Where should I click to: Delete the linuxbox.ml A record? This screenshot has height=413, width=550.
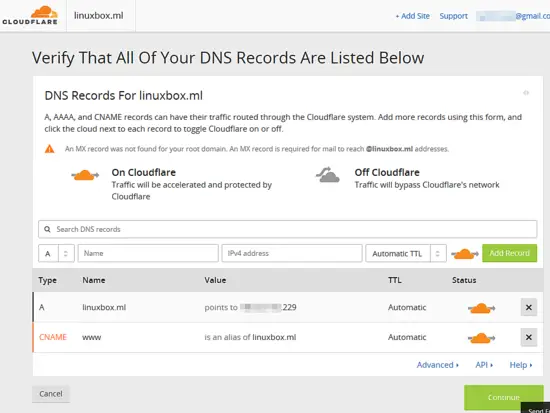click(x=529, y=307)
